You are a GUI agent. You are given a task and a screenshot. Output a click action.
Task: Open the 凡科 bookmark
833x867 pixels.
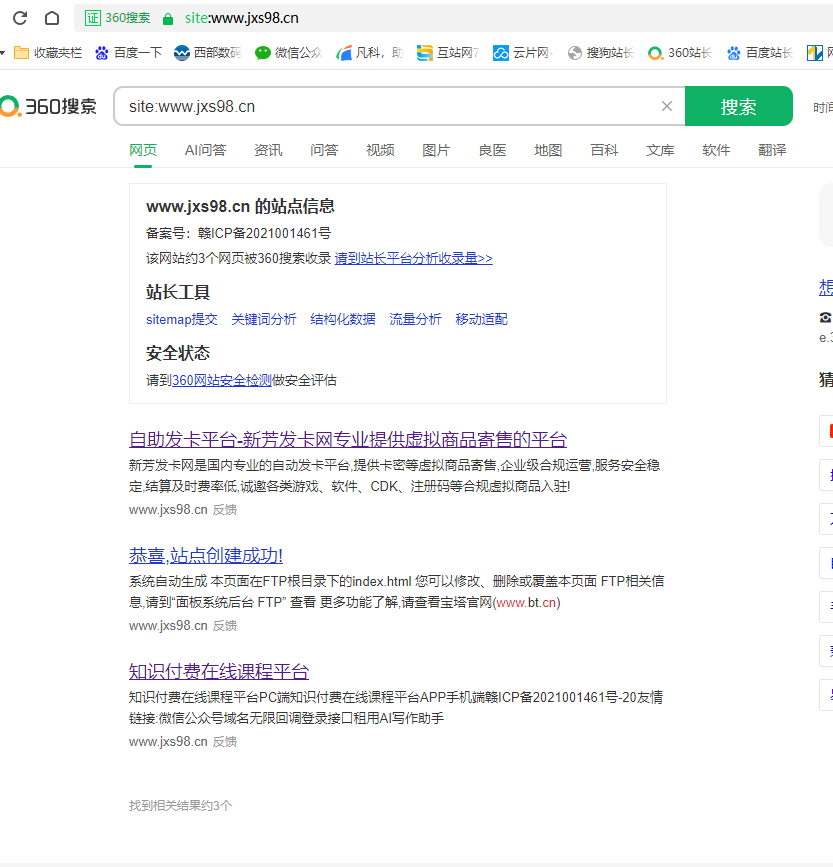369,53
